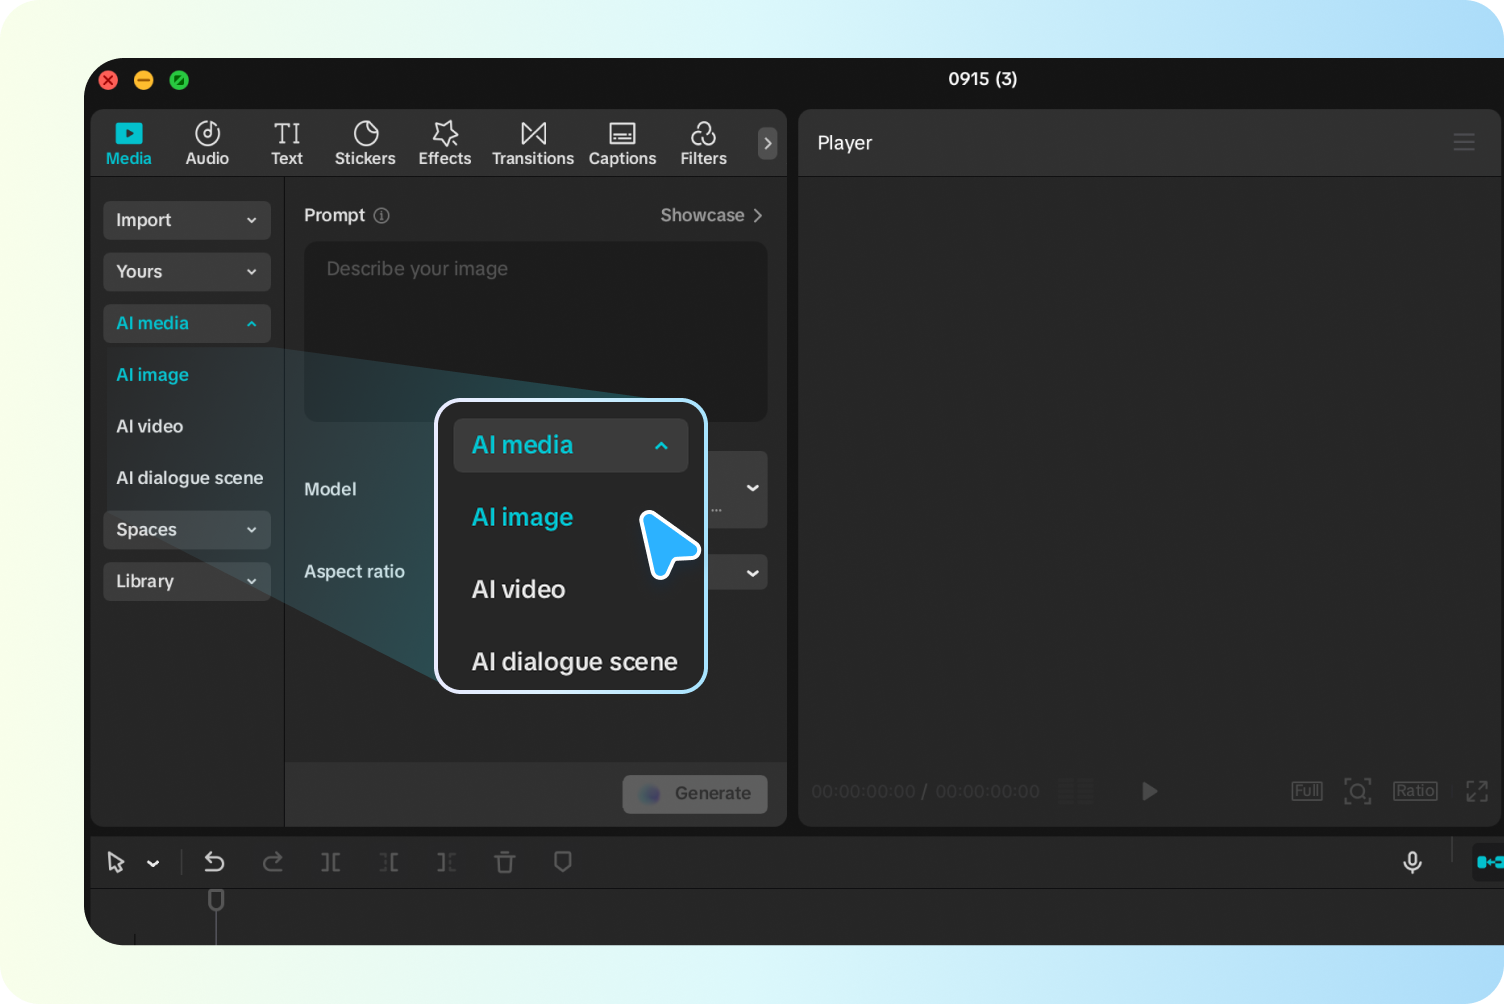Expand the Library dropdown

tap(187, 581)
